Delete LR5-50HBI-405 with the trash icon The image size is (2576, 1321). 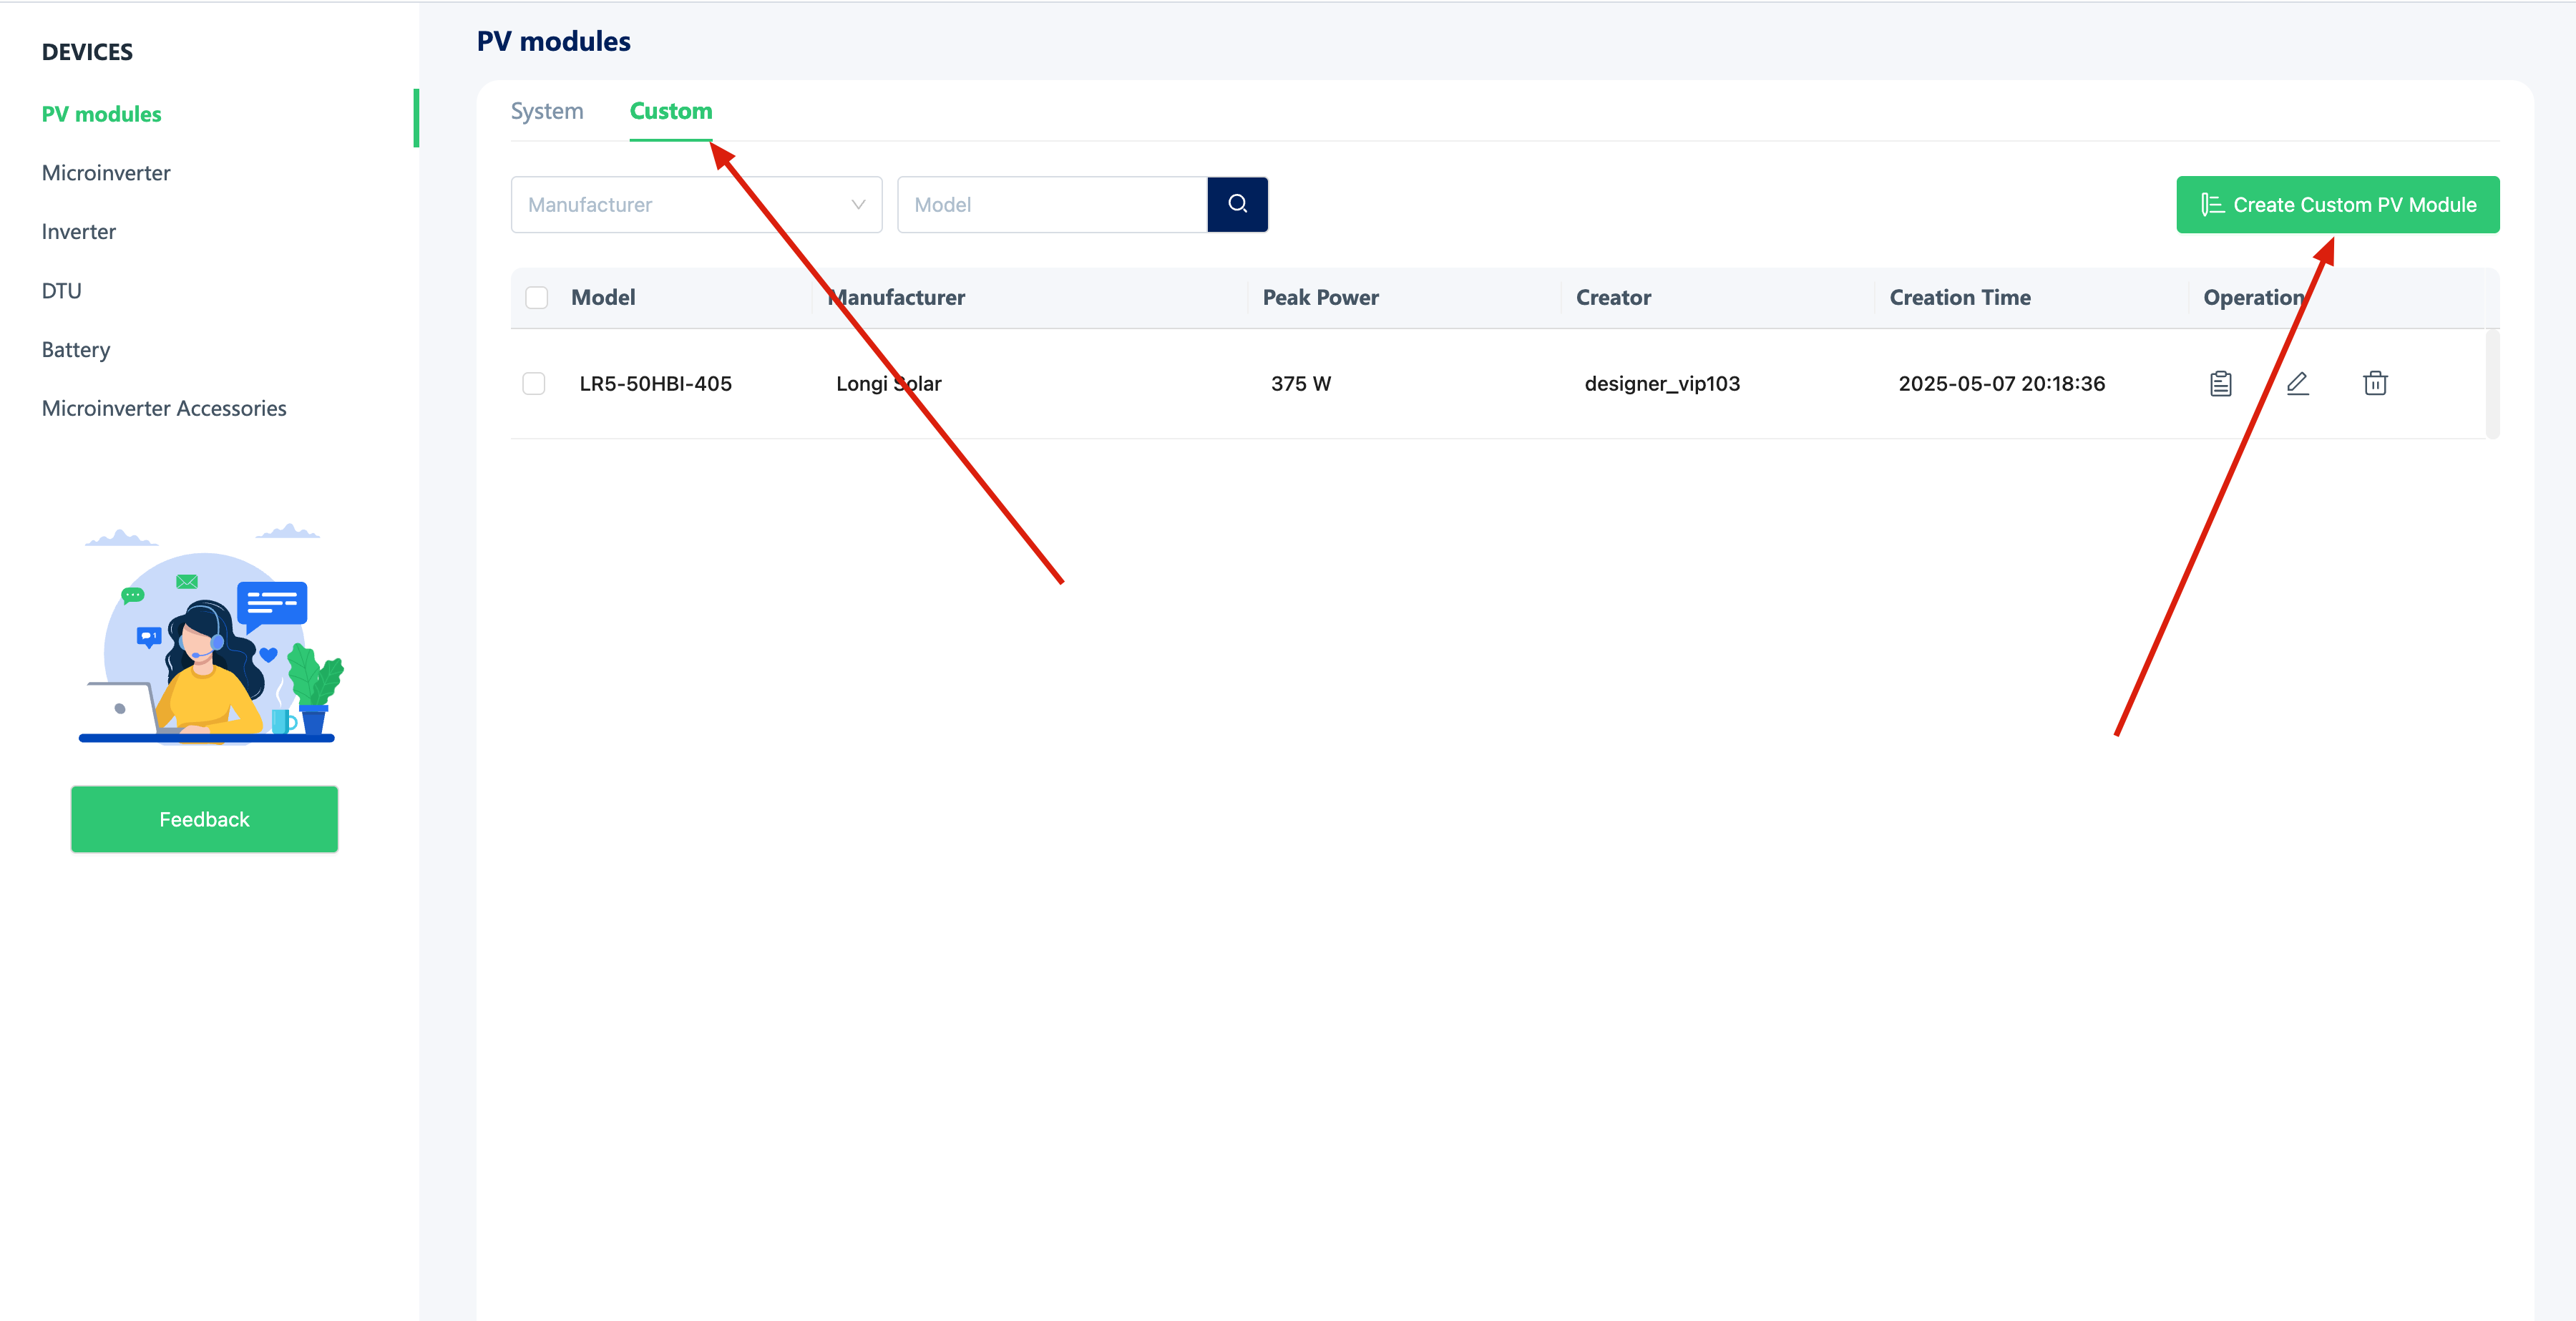(2375, 383)
